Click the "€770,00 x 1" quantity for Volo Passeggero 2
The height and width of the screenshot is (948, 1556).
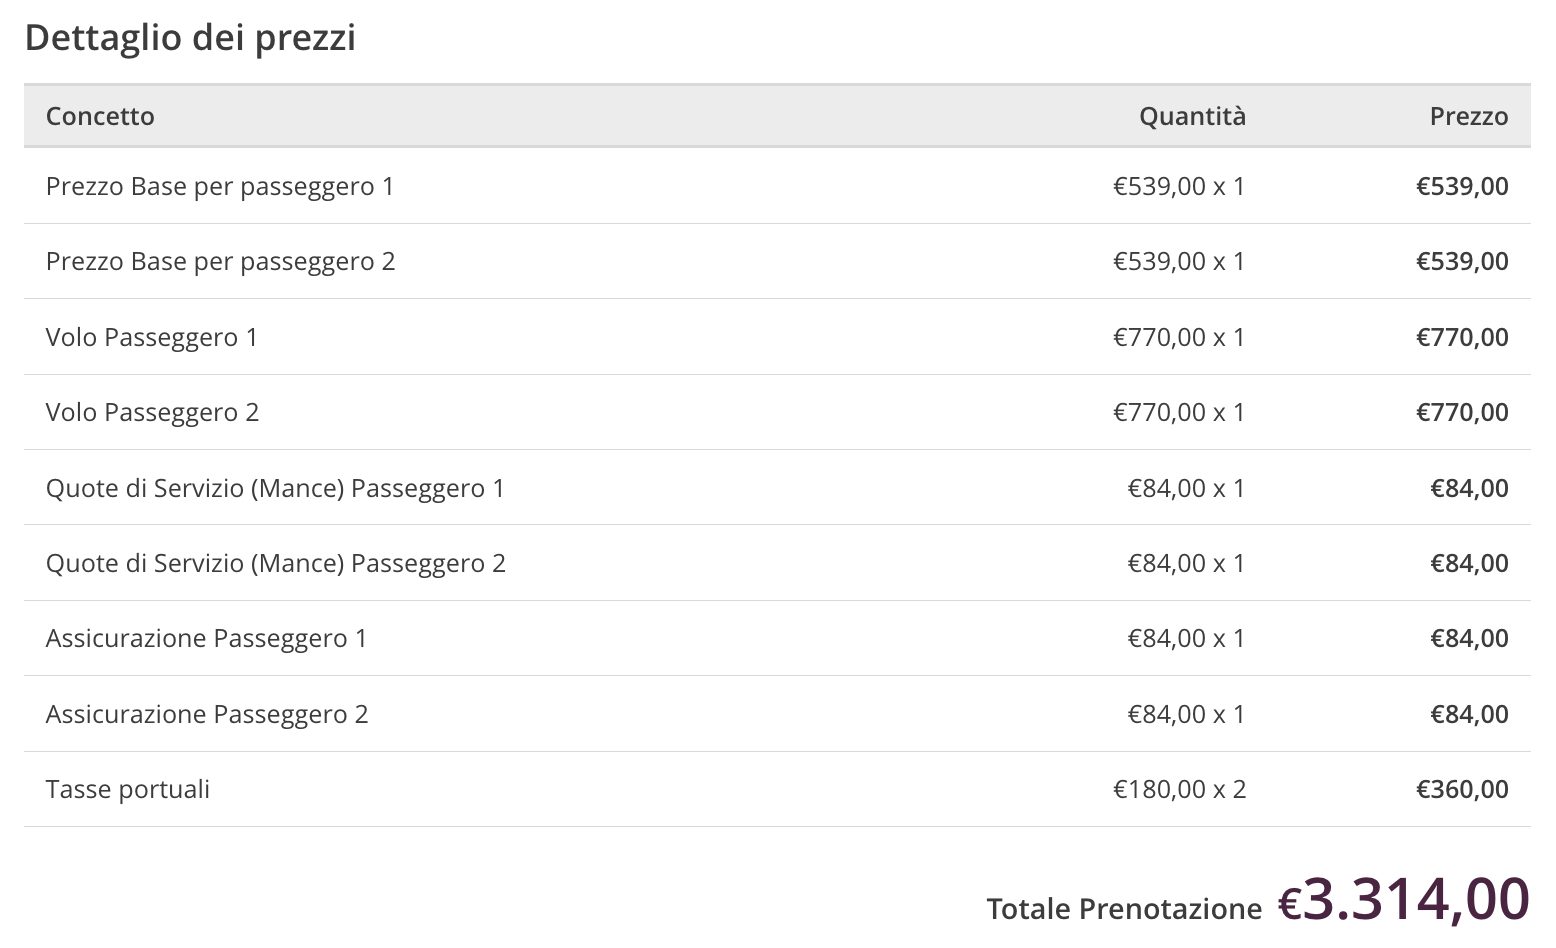coord(1179,413)
